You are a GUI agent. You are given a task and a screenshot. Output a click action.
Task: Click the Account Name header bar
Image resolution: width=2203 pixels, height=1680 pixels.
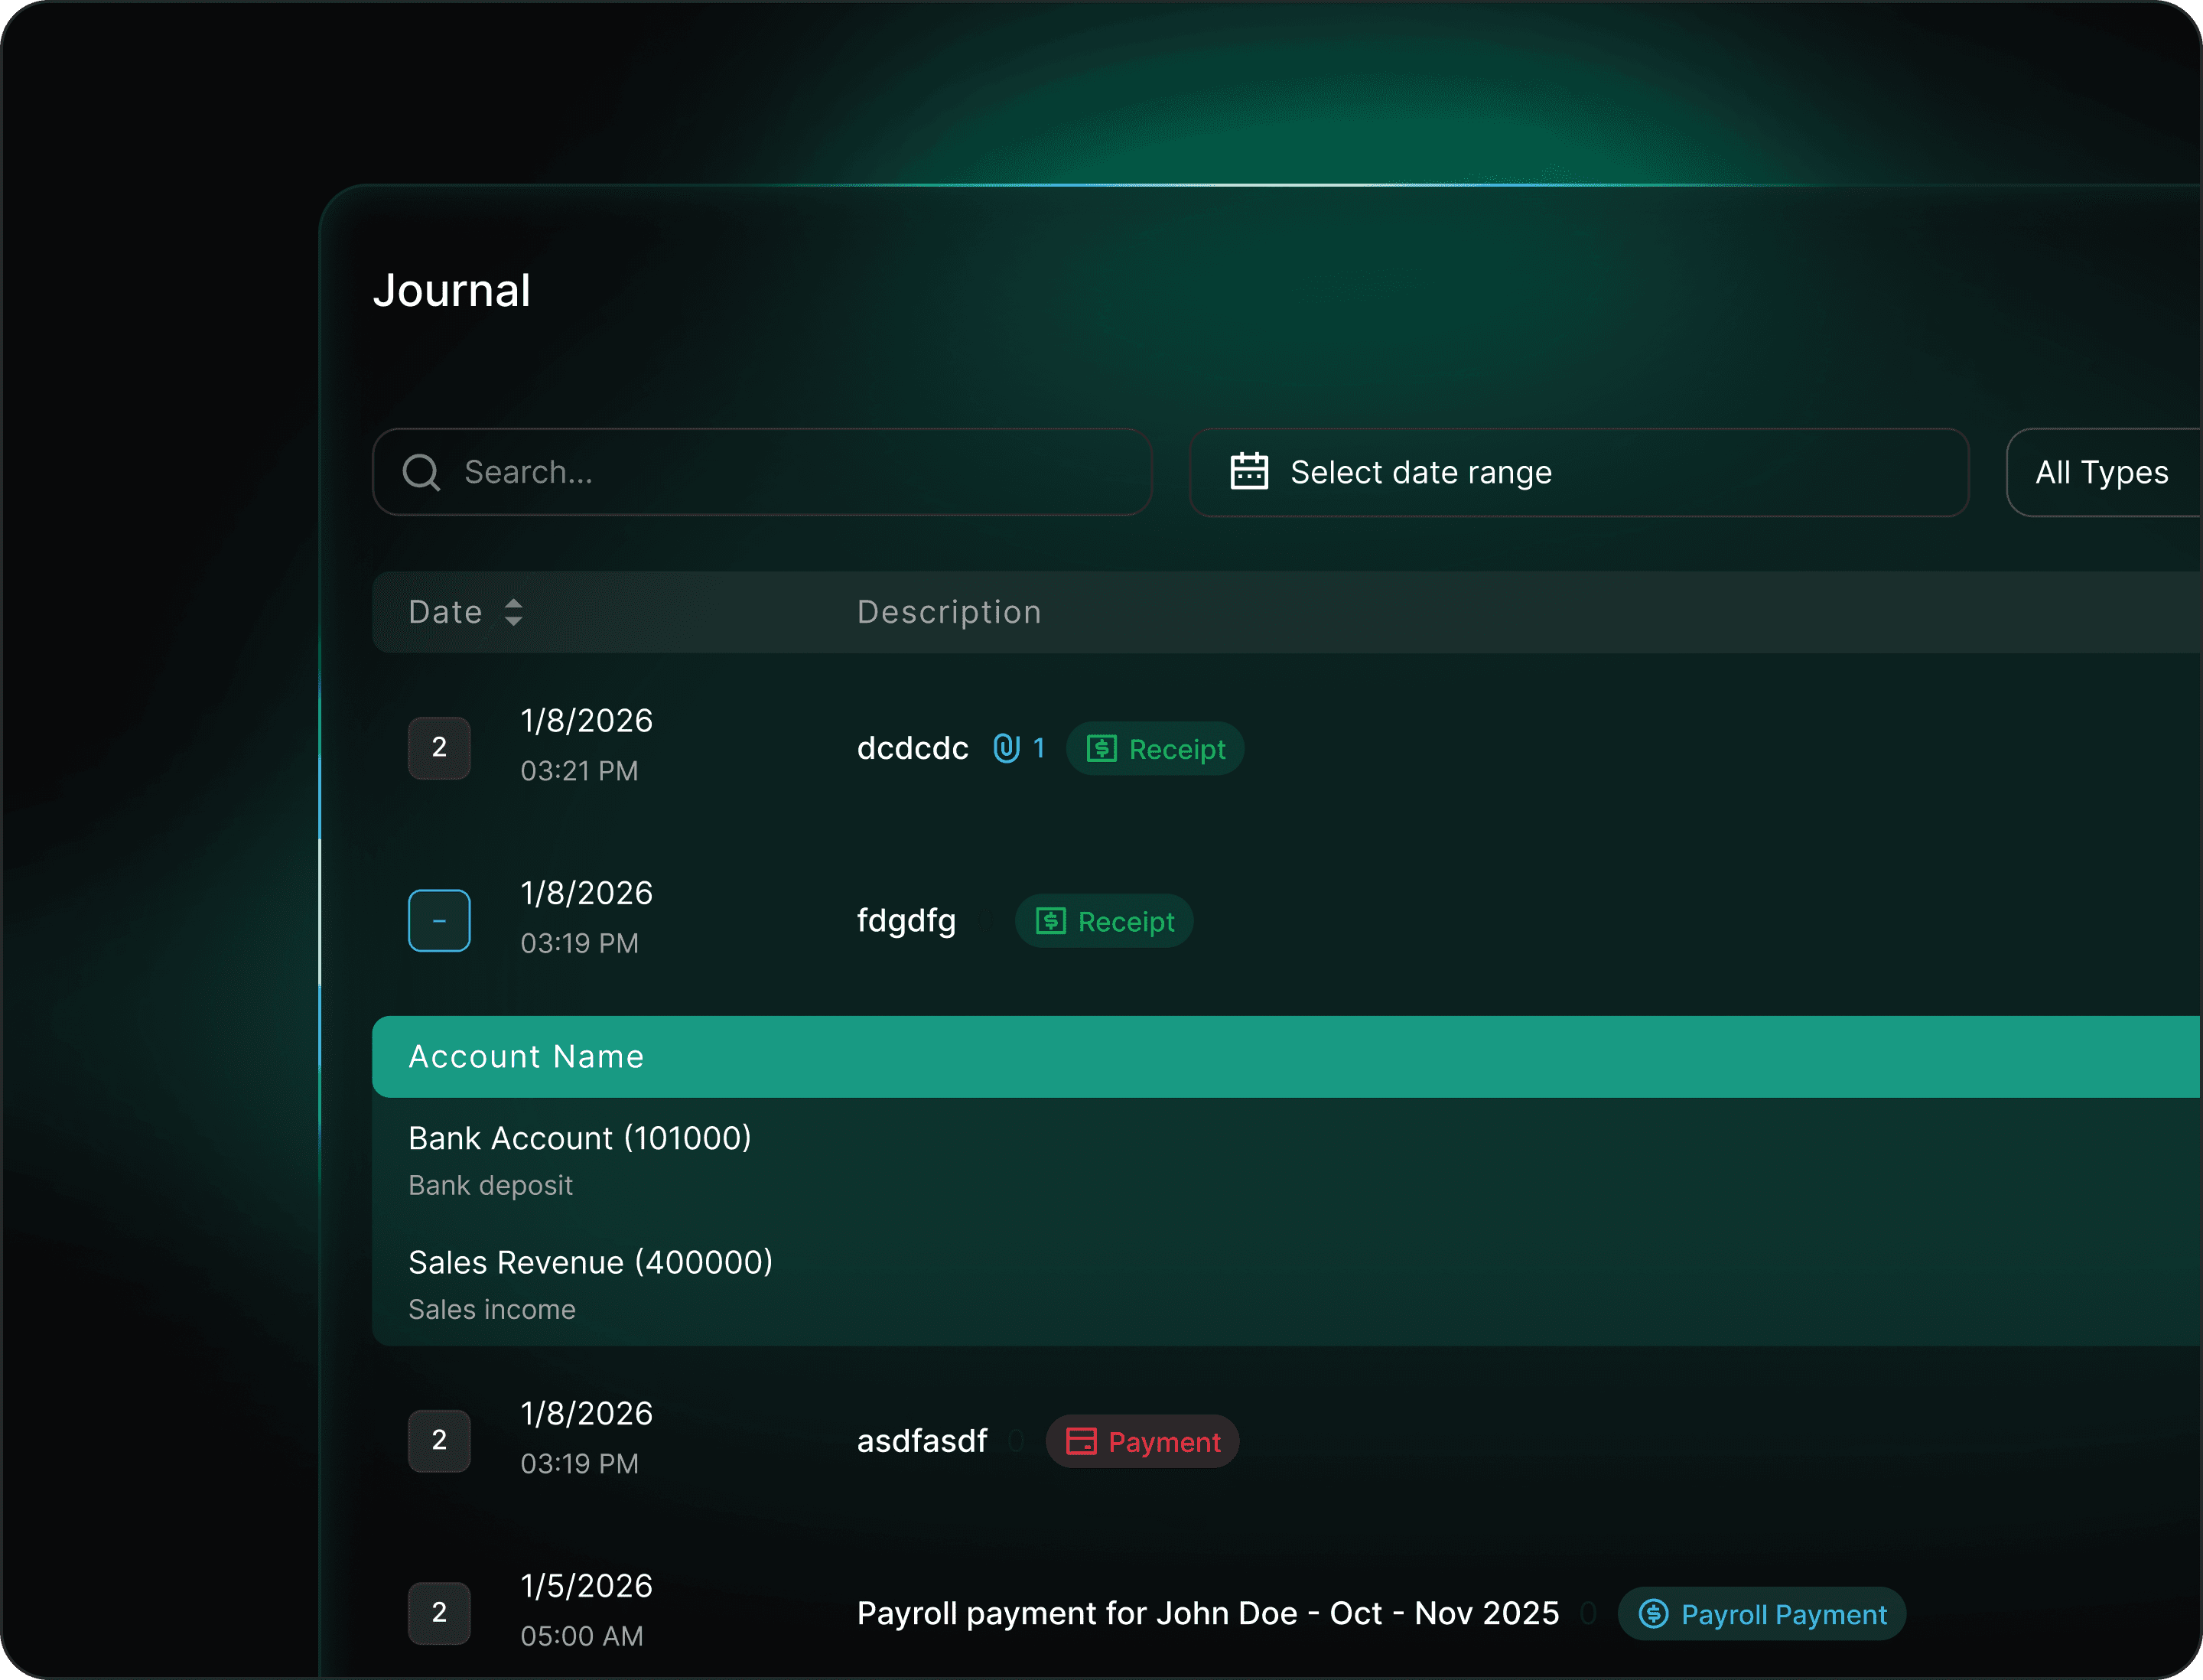(527, 1057)
